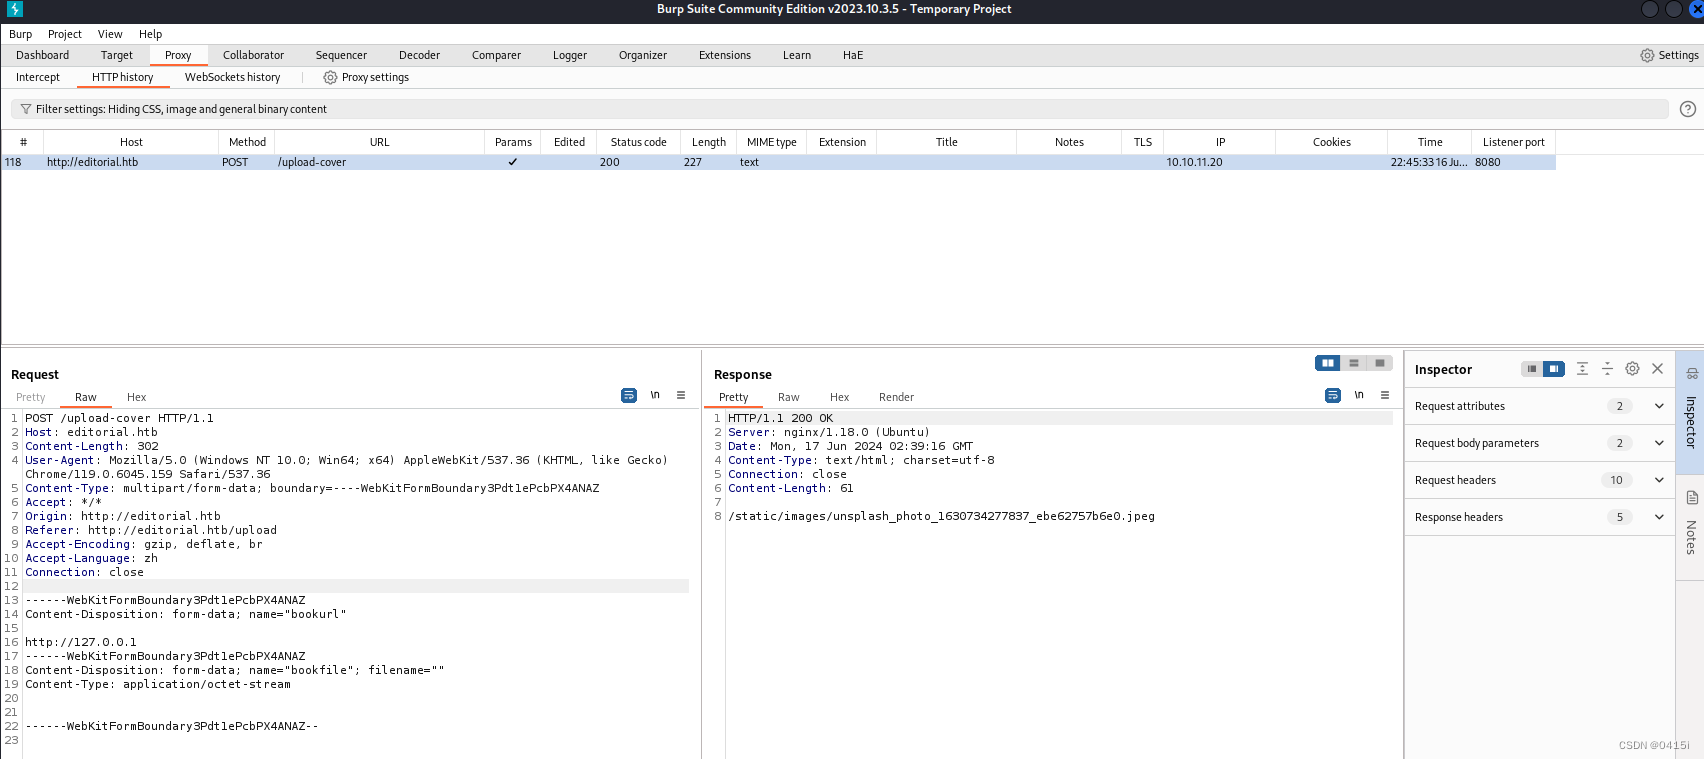Collapse all Inspector sections icon
This screenshot has height=759, width=1704.
(1607, 369)
